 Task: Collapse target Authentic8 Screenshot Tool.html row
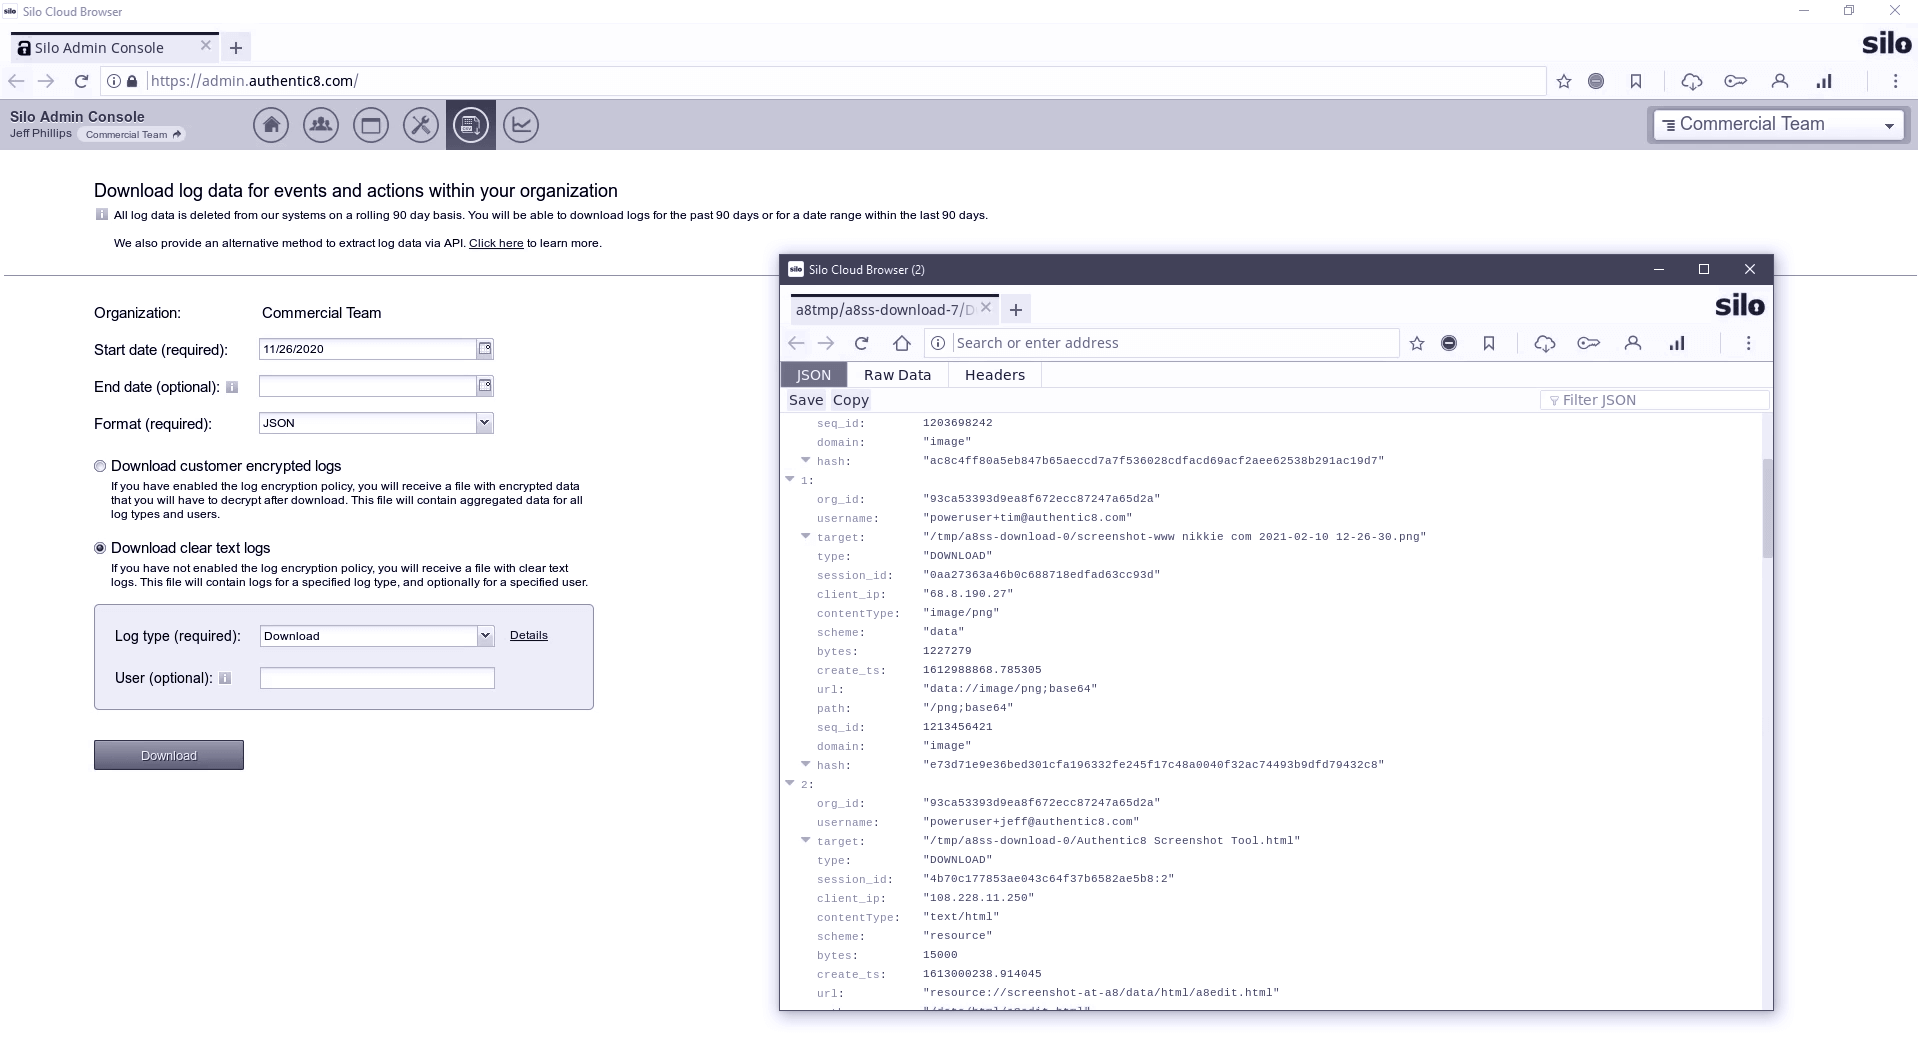click(x=805, y=841)
